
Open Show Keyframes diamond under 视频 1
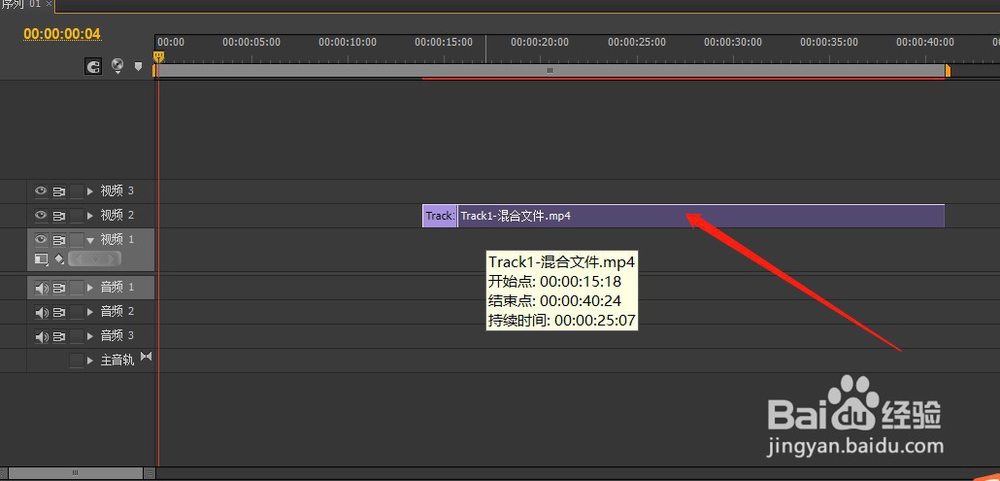point(59,259)
